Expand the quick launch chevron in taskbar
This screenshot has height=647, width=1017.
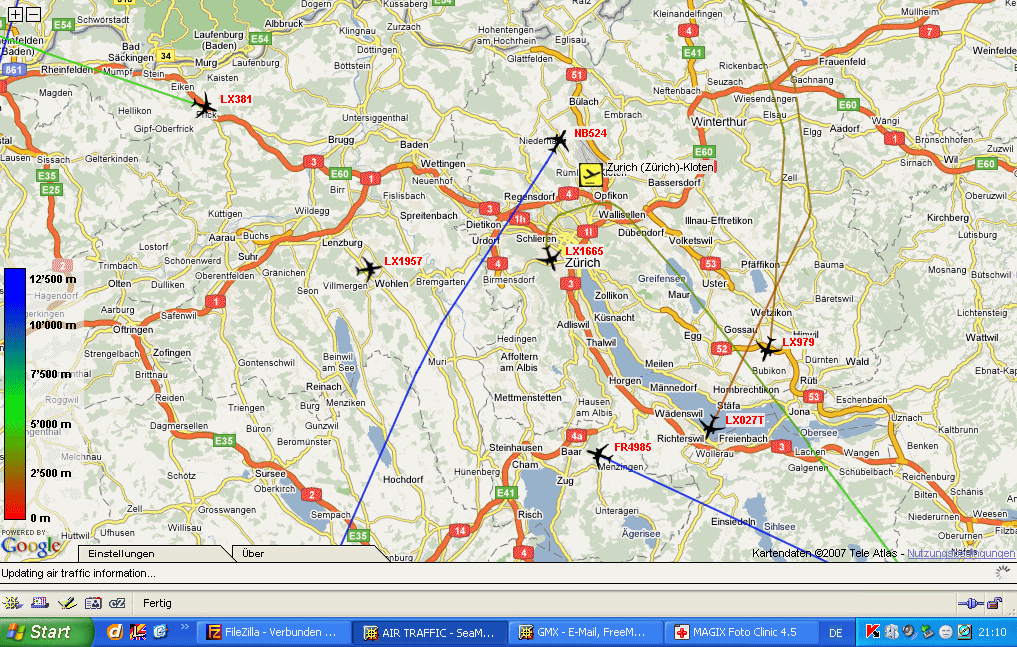(x=184, y=628)
